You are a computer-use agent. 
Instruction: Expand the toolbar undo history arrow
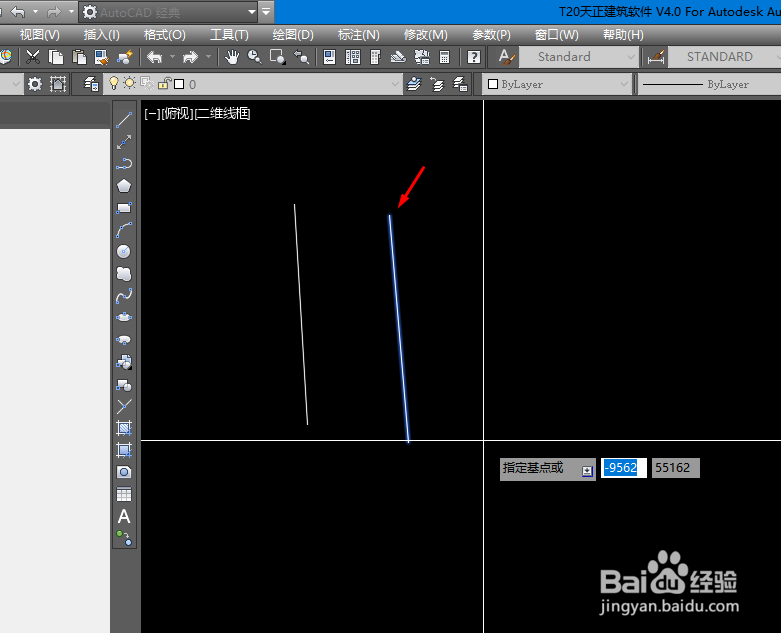click(x=172, y=57)
